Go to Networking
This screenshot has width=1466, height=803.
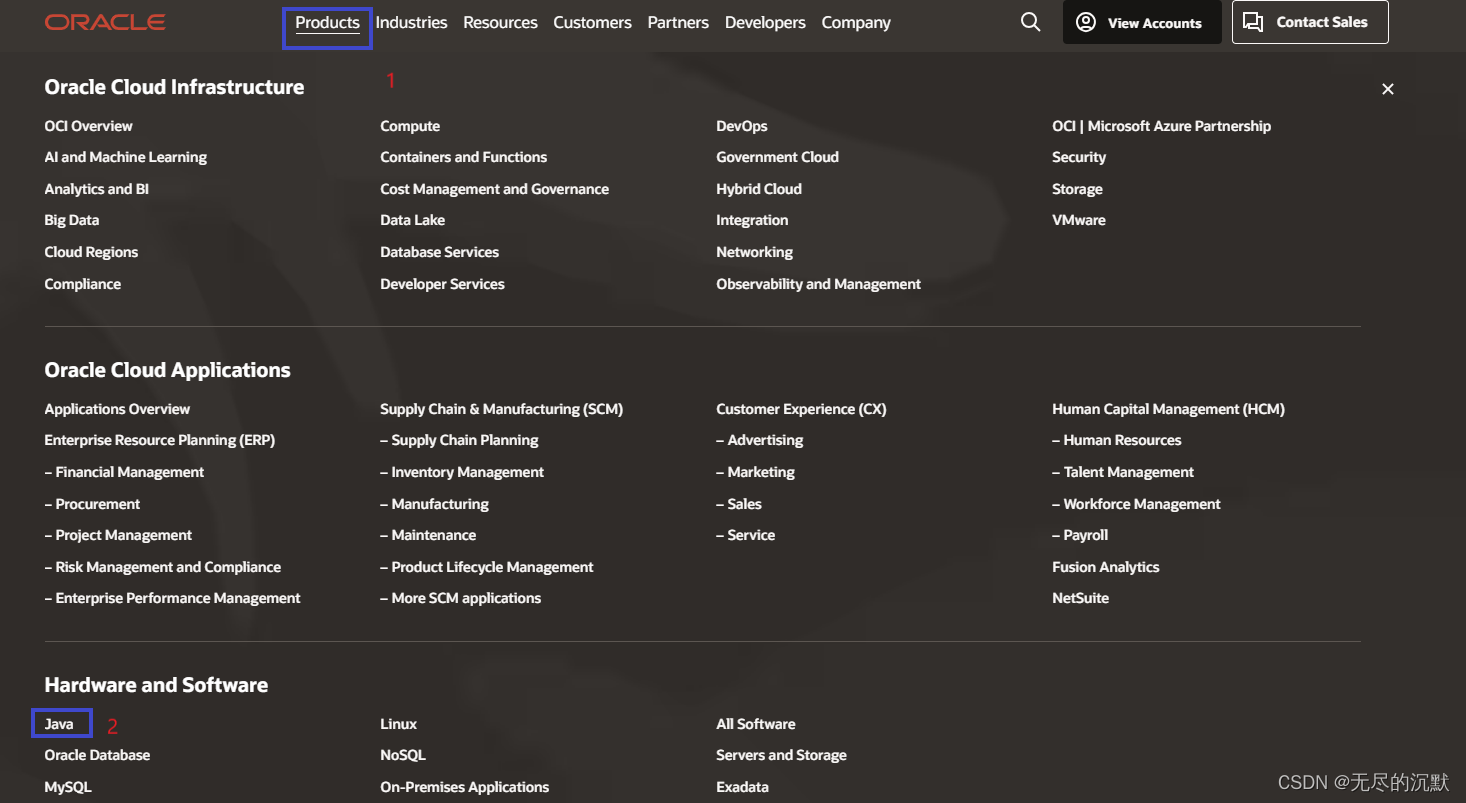pos(754,252)
